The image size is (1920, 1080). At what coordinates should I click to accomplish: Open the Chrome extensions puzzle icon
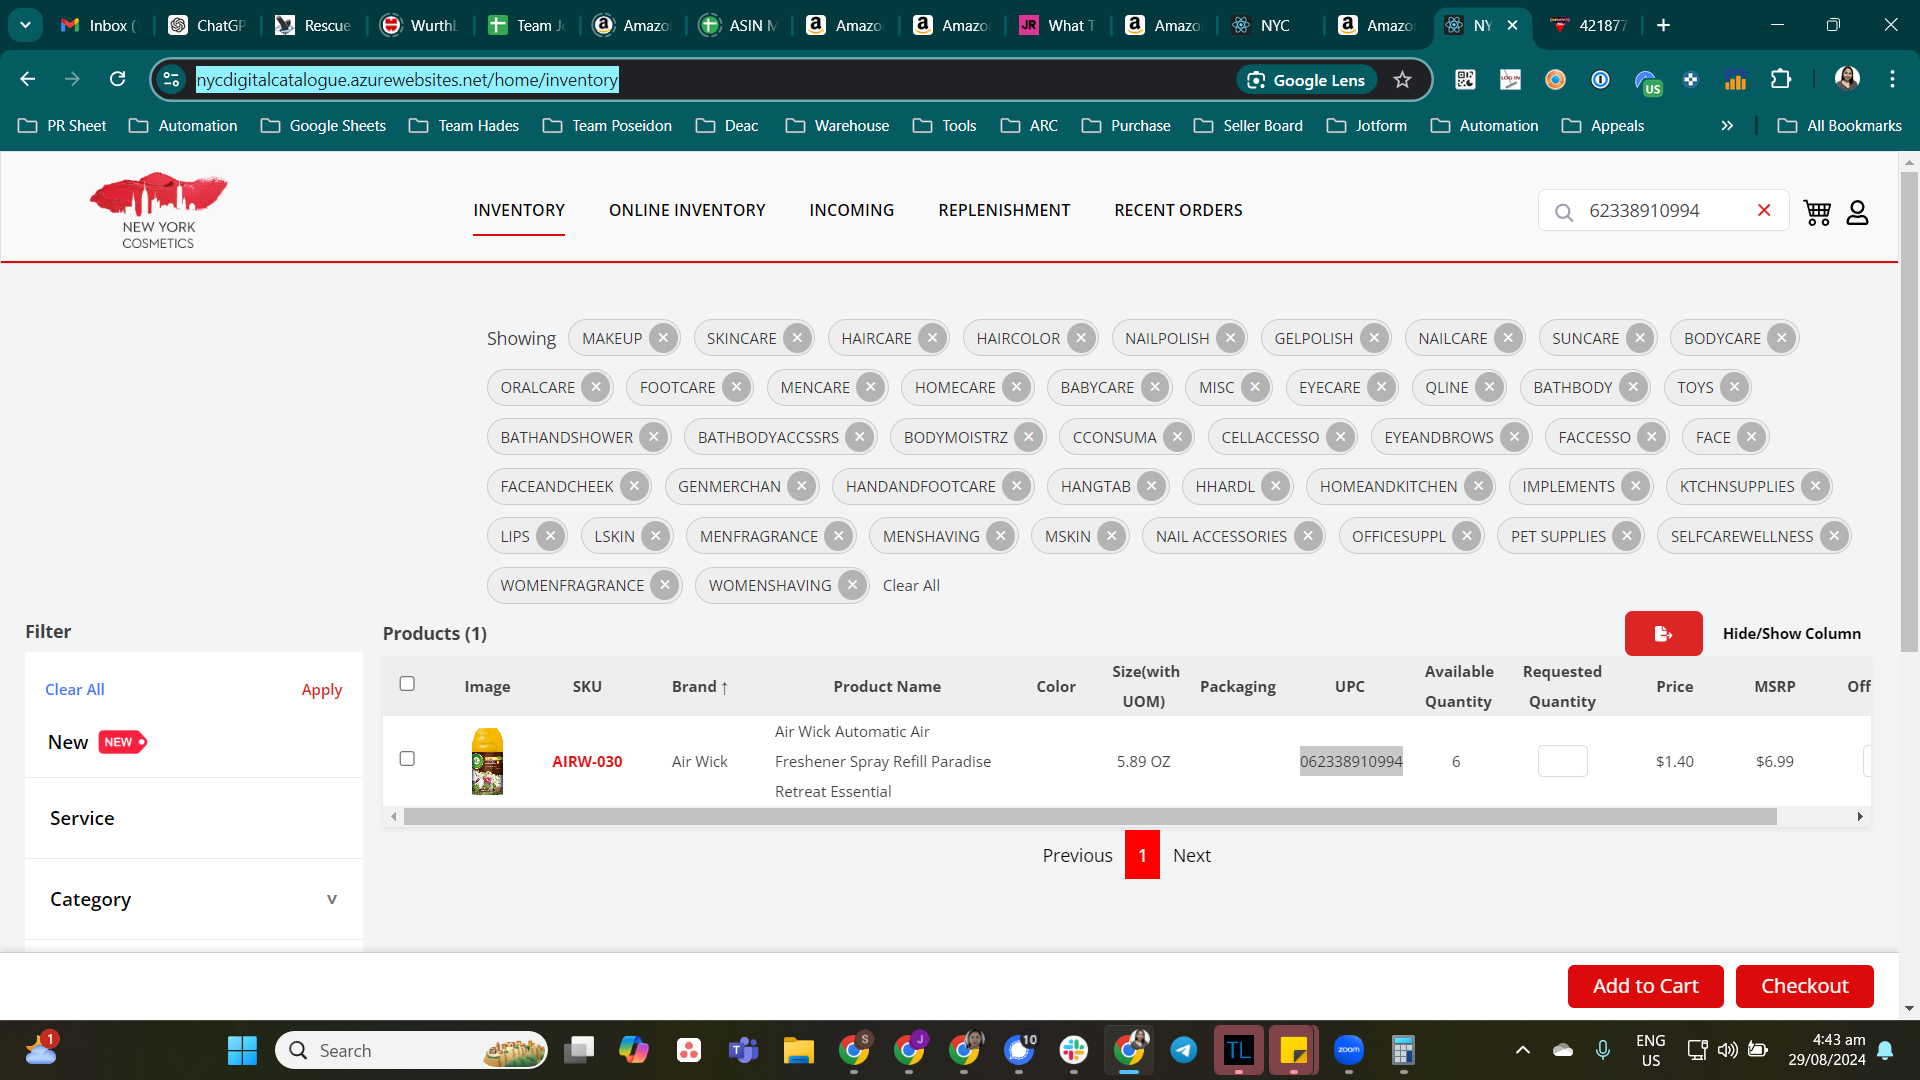(x=1781, y=79)
